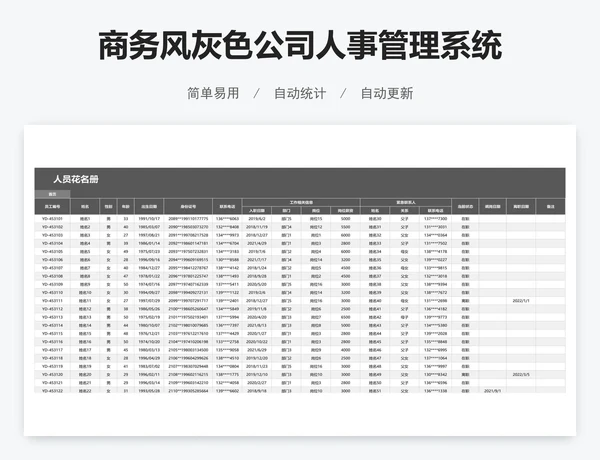The width and height of the screenshot is (600, 460).
Task: Click the 入职日期 sub-header
Action: [x=257, y=210]
